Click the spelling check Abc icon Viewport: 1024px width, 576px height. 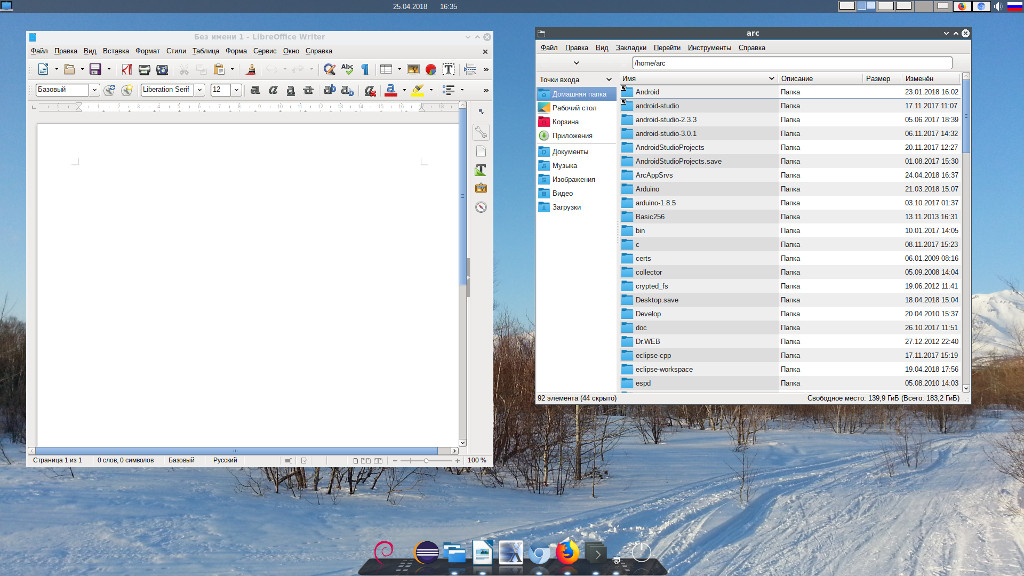pyautogui.click(x=346, y=69)
